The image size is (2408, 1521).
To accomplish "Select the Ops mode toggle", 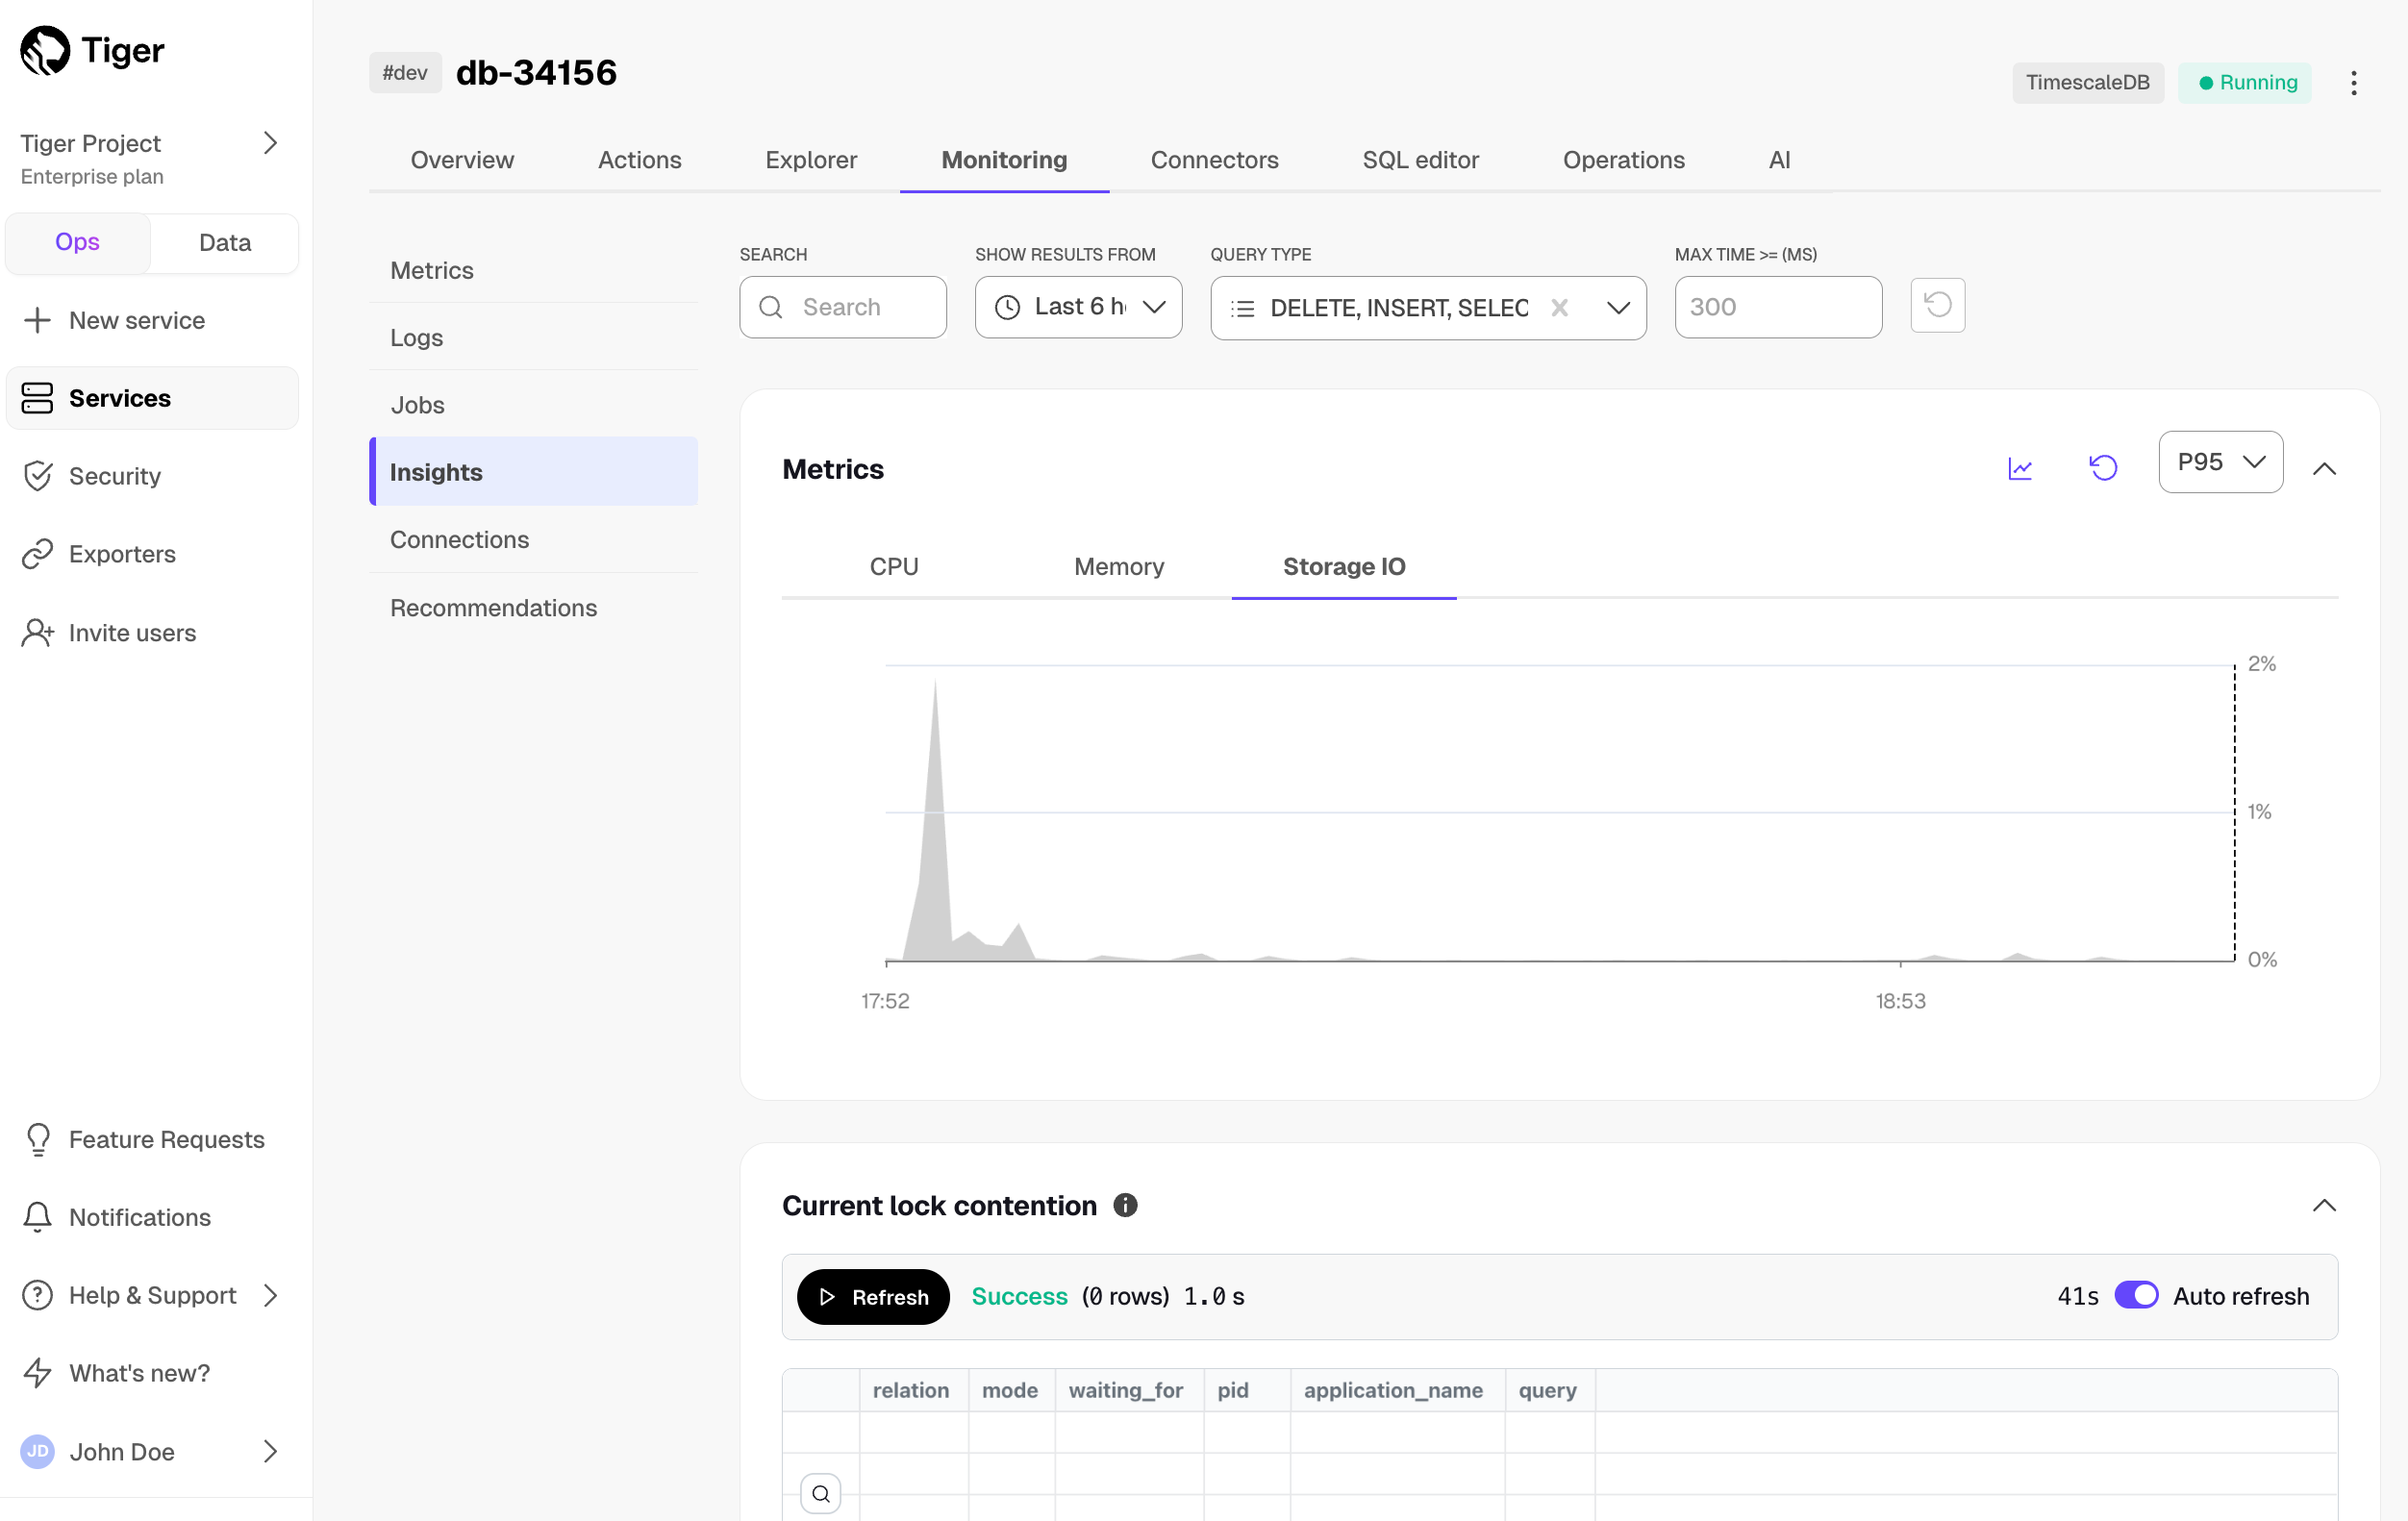I will pyautogui.click(x=77, y=243).
